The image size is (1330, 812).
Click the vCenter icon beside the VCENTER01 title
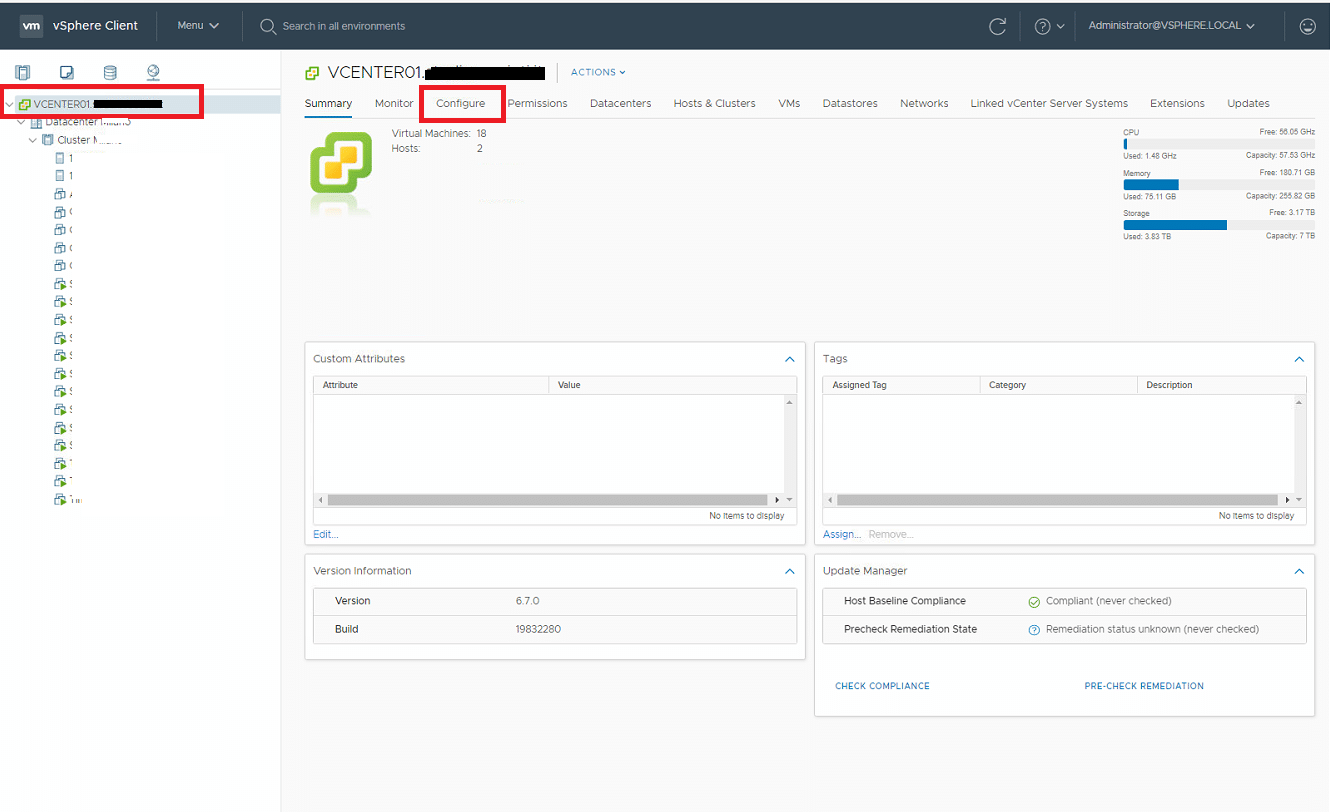(313, 73)
